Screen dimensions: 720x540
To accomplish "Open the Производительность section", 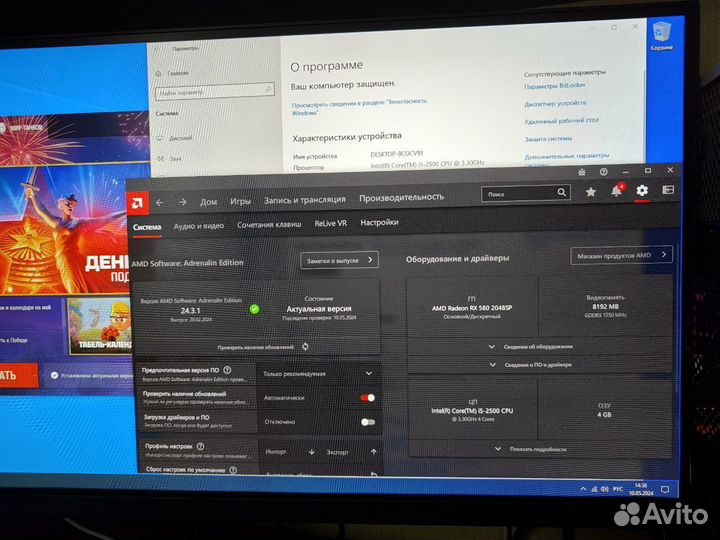I will coord(401,197).
